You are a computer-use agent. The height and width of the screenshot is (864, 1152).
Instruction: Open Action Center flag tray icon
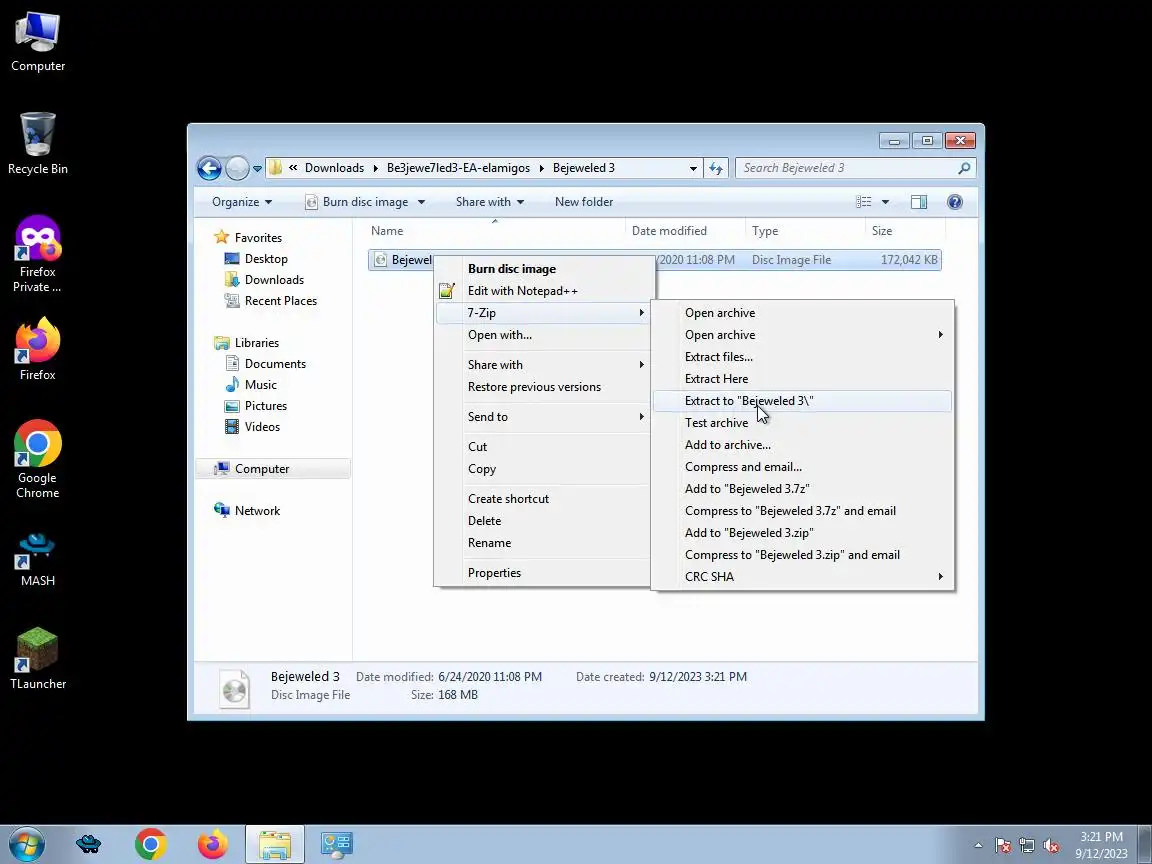(x=1003, y=846)
